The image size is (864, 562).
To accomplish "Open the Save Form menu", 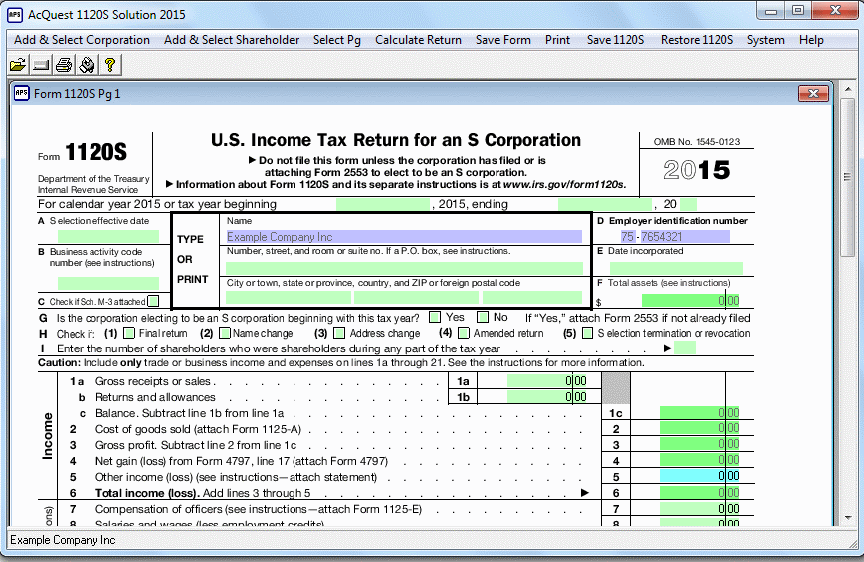I will click(503, 40).
